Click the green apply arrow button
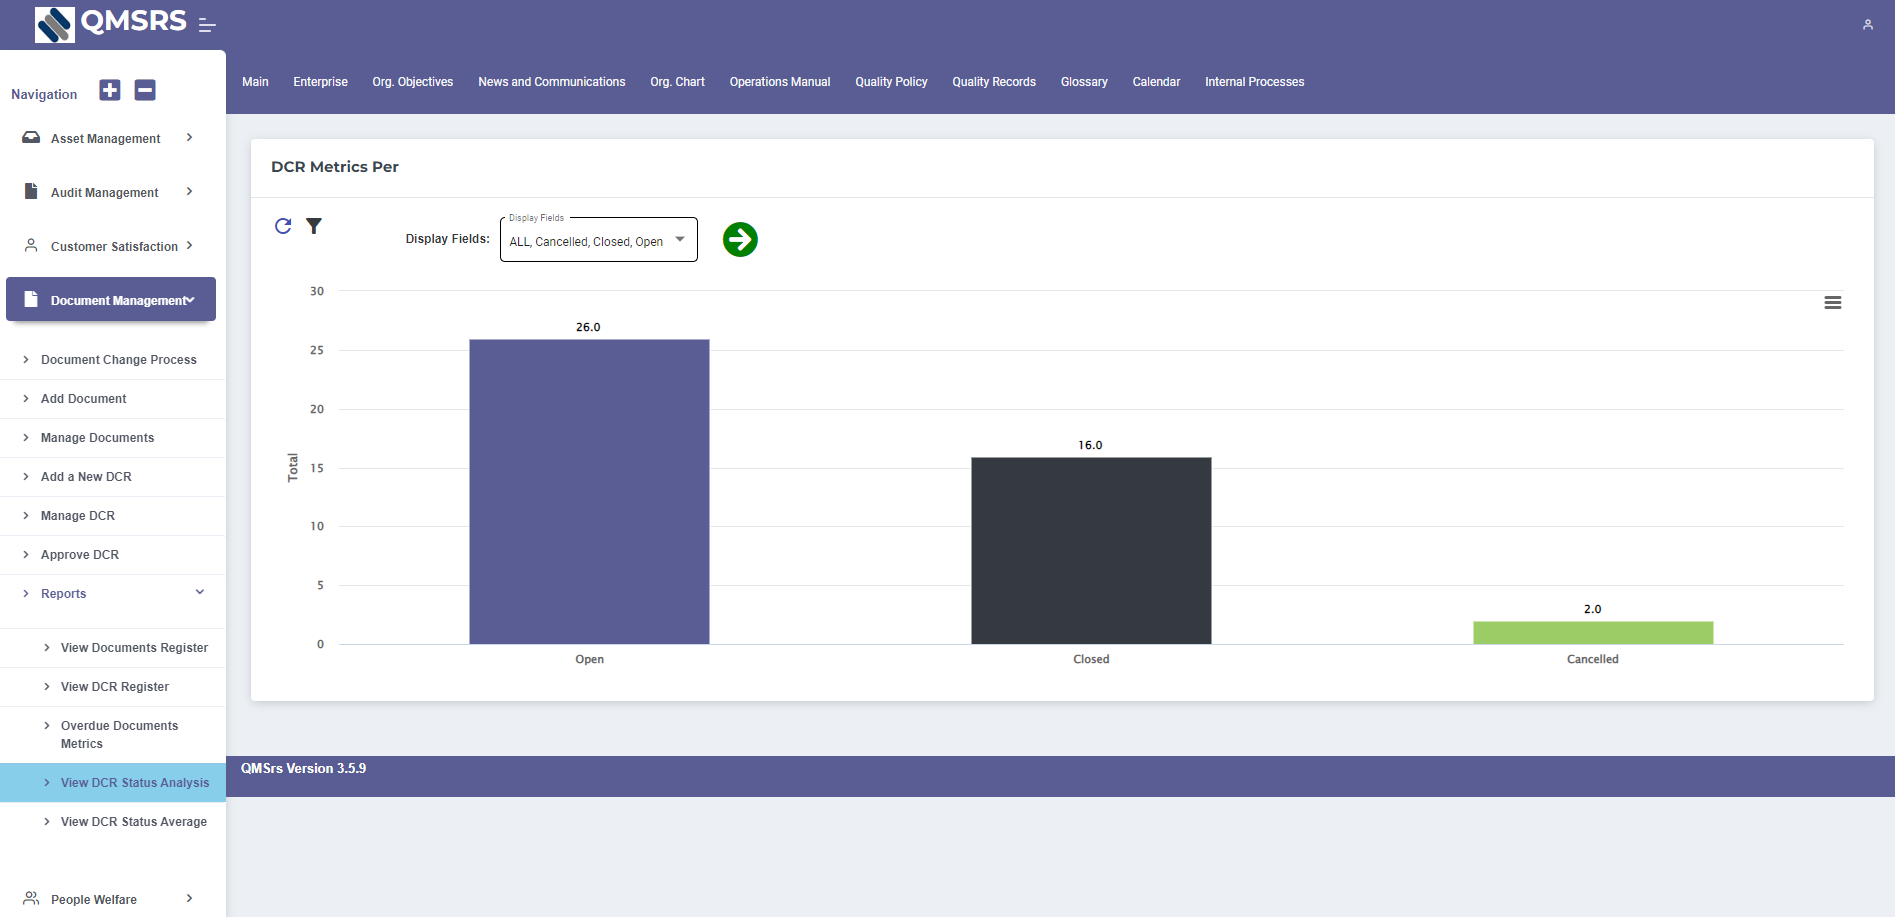The image size is (1895, 917). pyautogui.click(x=740, y=239)
